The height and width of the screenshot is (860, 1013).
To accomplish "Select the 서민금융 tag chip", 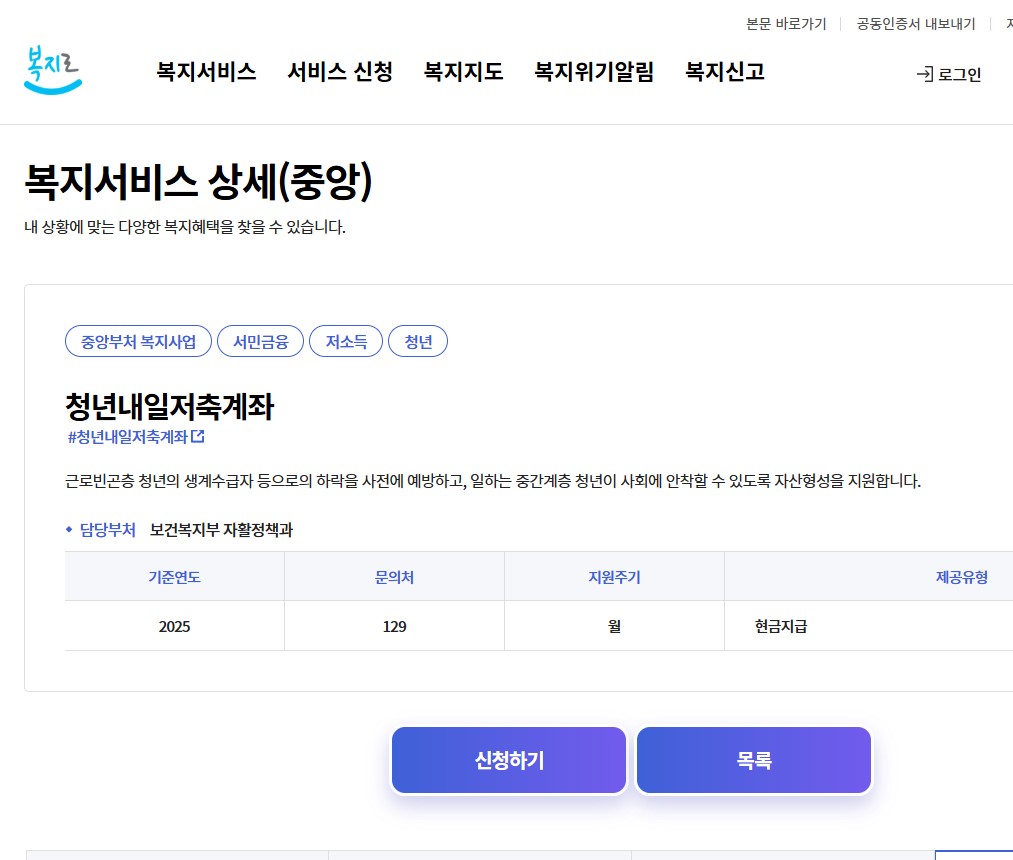I will pos(259,341).
